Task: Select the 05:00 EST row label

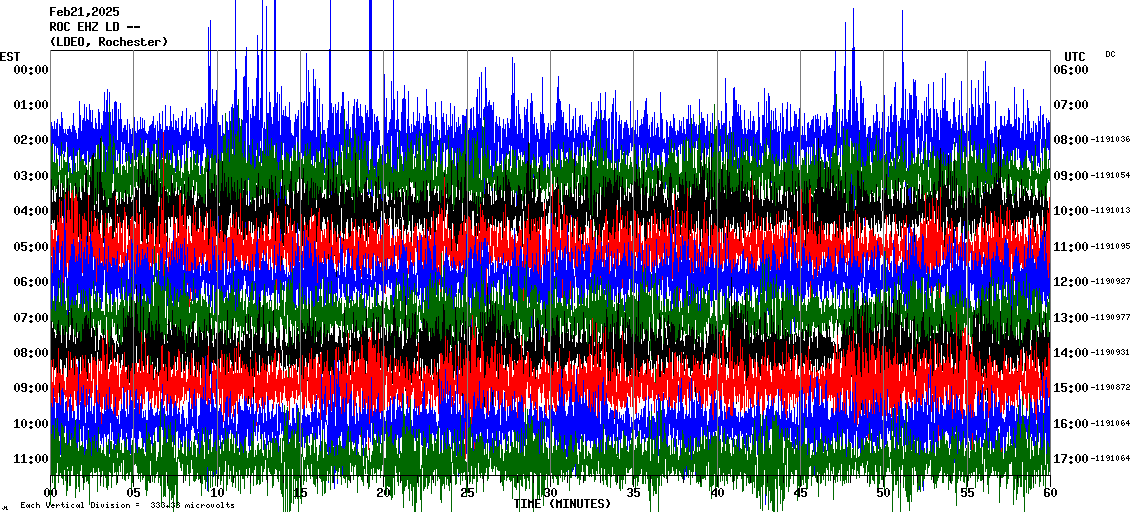Action: click(x=31, y=247)
